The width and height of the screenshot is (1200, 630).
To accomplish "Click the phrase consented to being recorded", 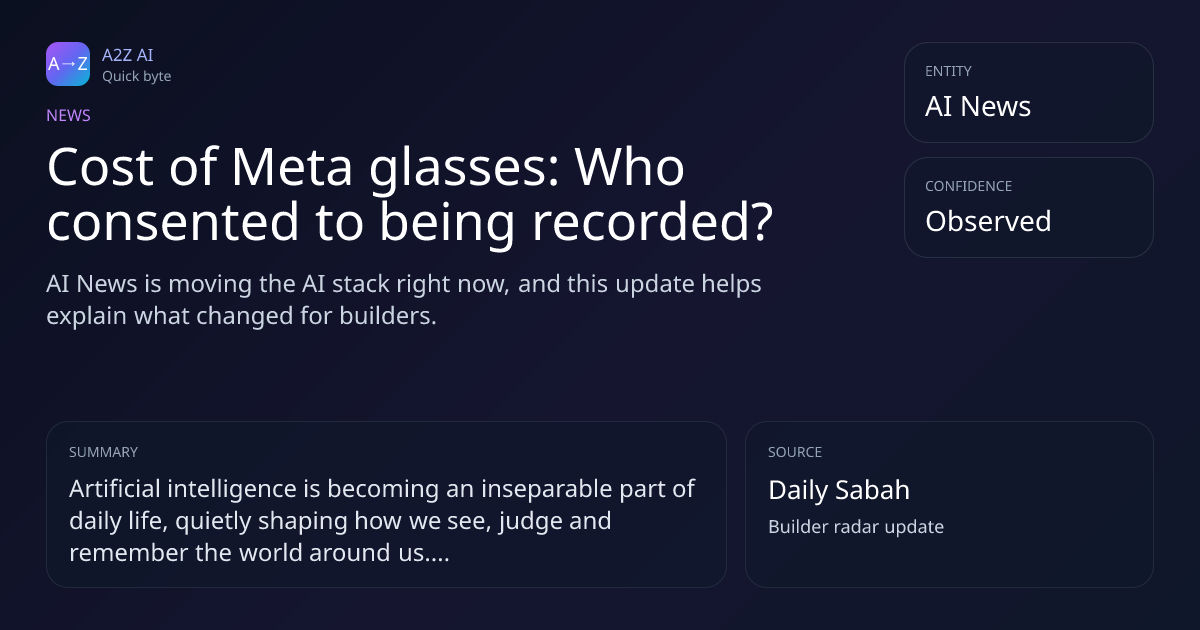I will tap(410, 224).
